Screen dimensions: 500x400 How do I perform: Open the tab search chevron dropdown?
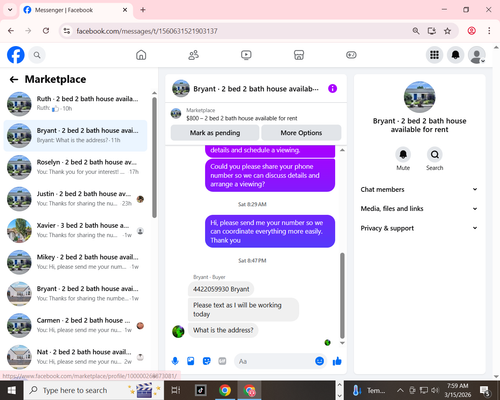(x=10, y=10)
